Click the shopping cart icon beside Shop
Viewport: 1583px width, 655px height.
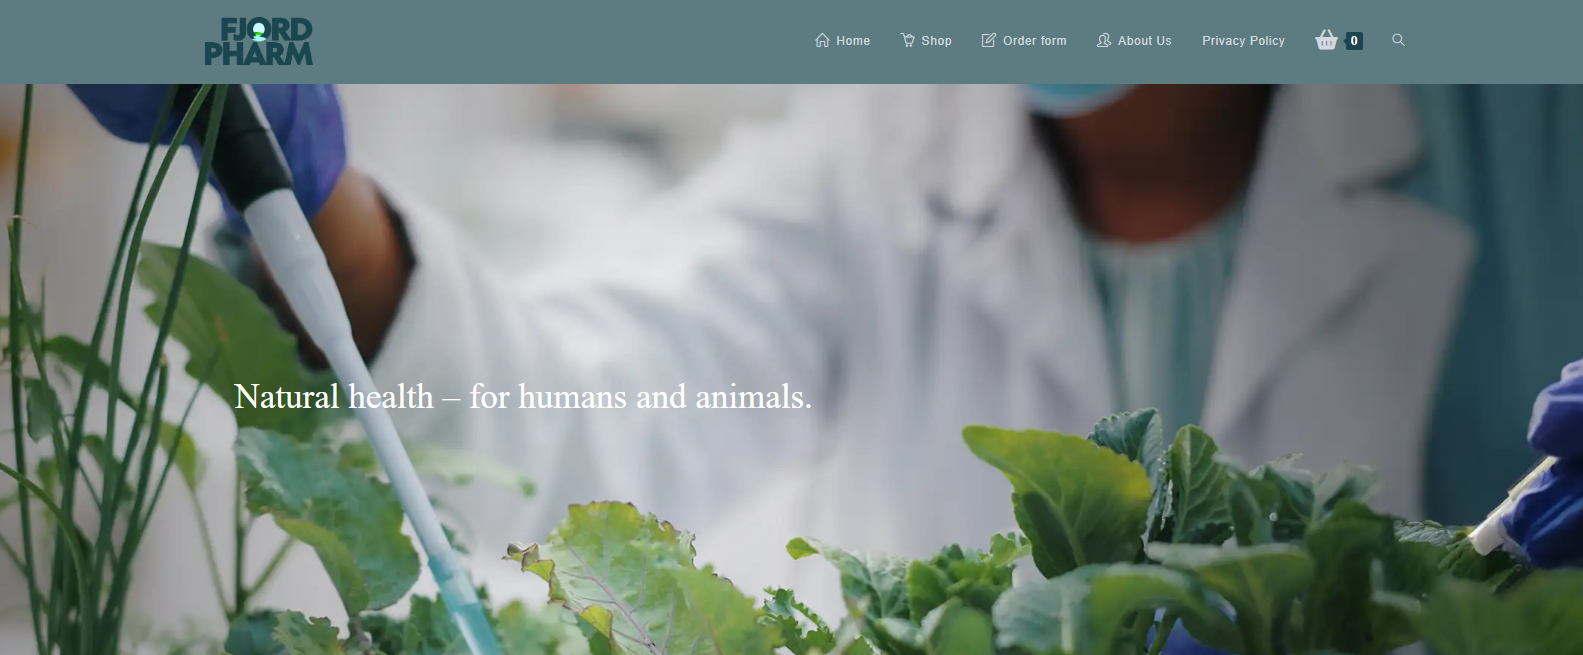pos(908,40)
